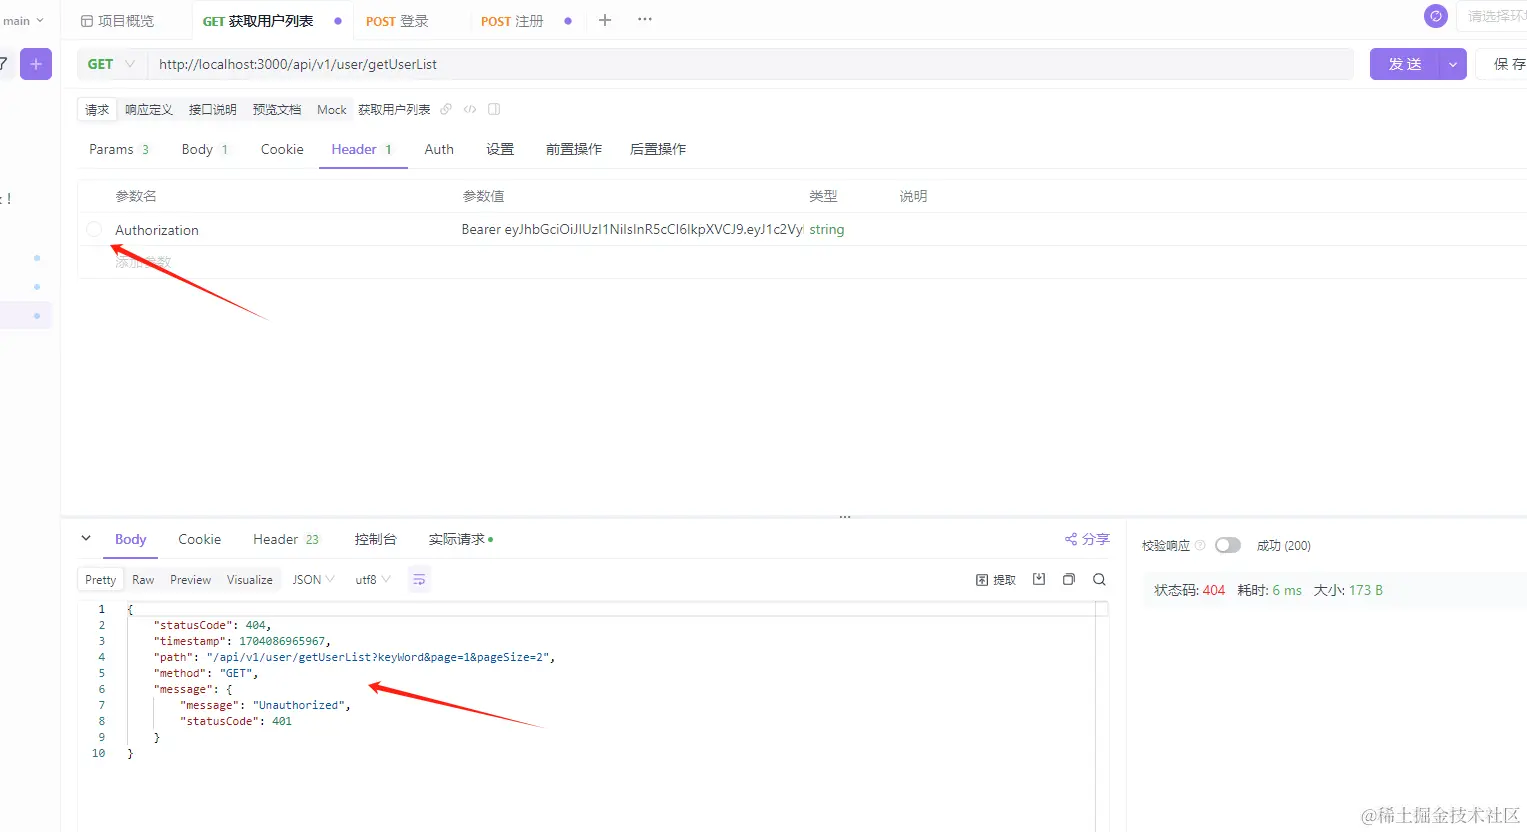Screen dimensions: 1527x832
Task: Open the Auth tab
Action: point(439,149)
